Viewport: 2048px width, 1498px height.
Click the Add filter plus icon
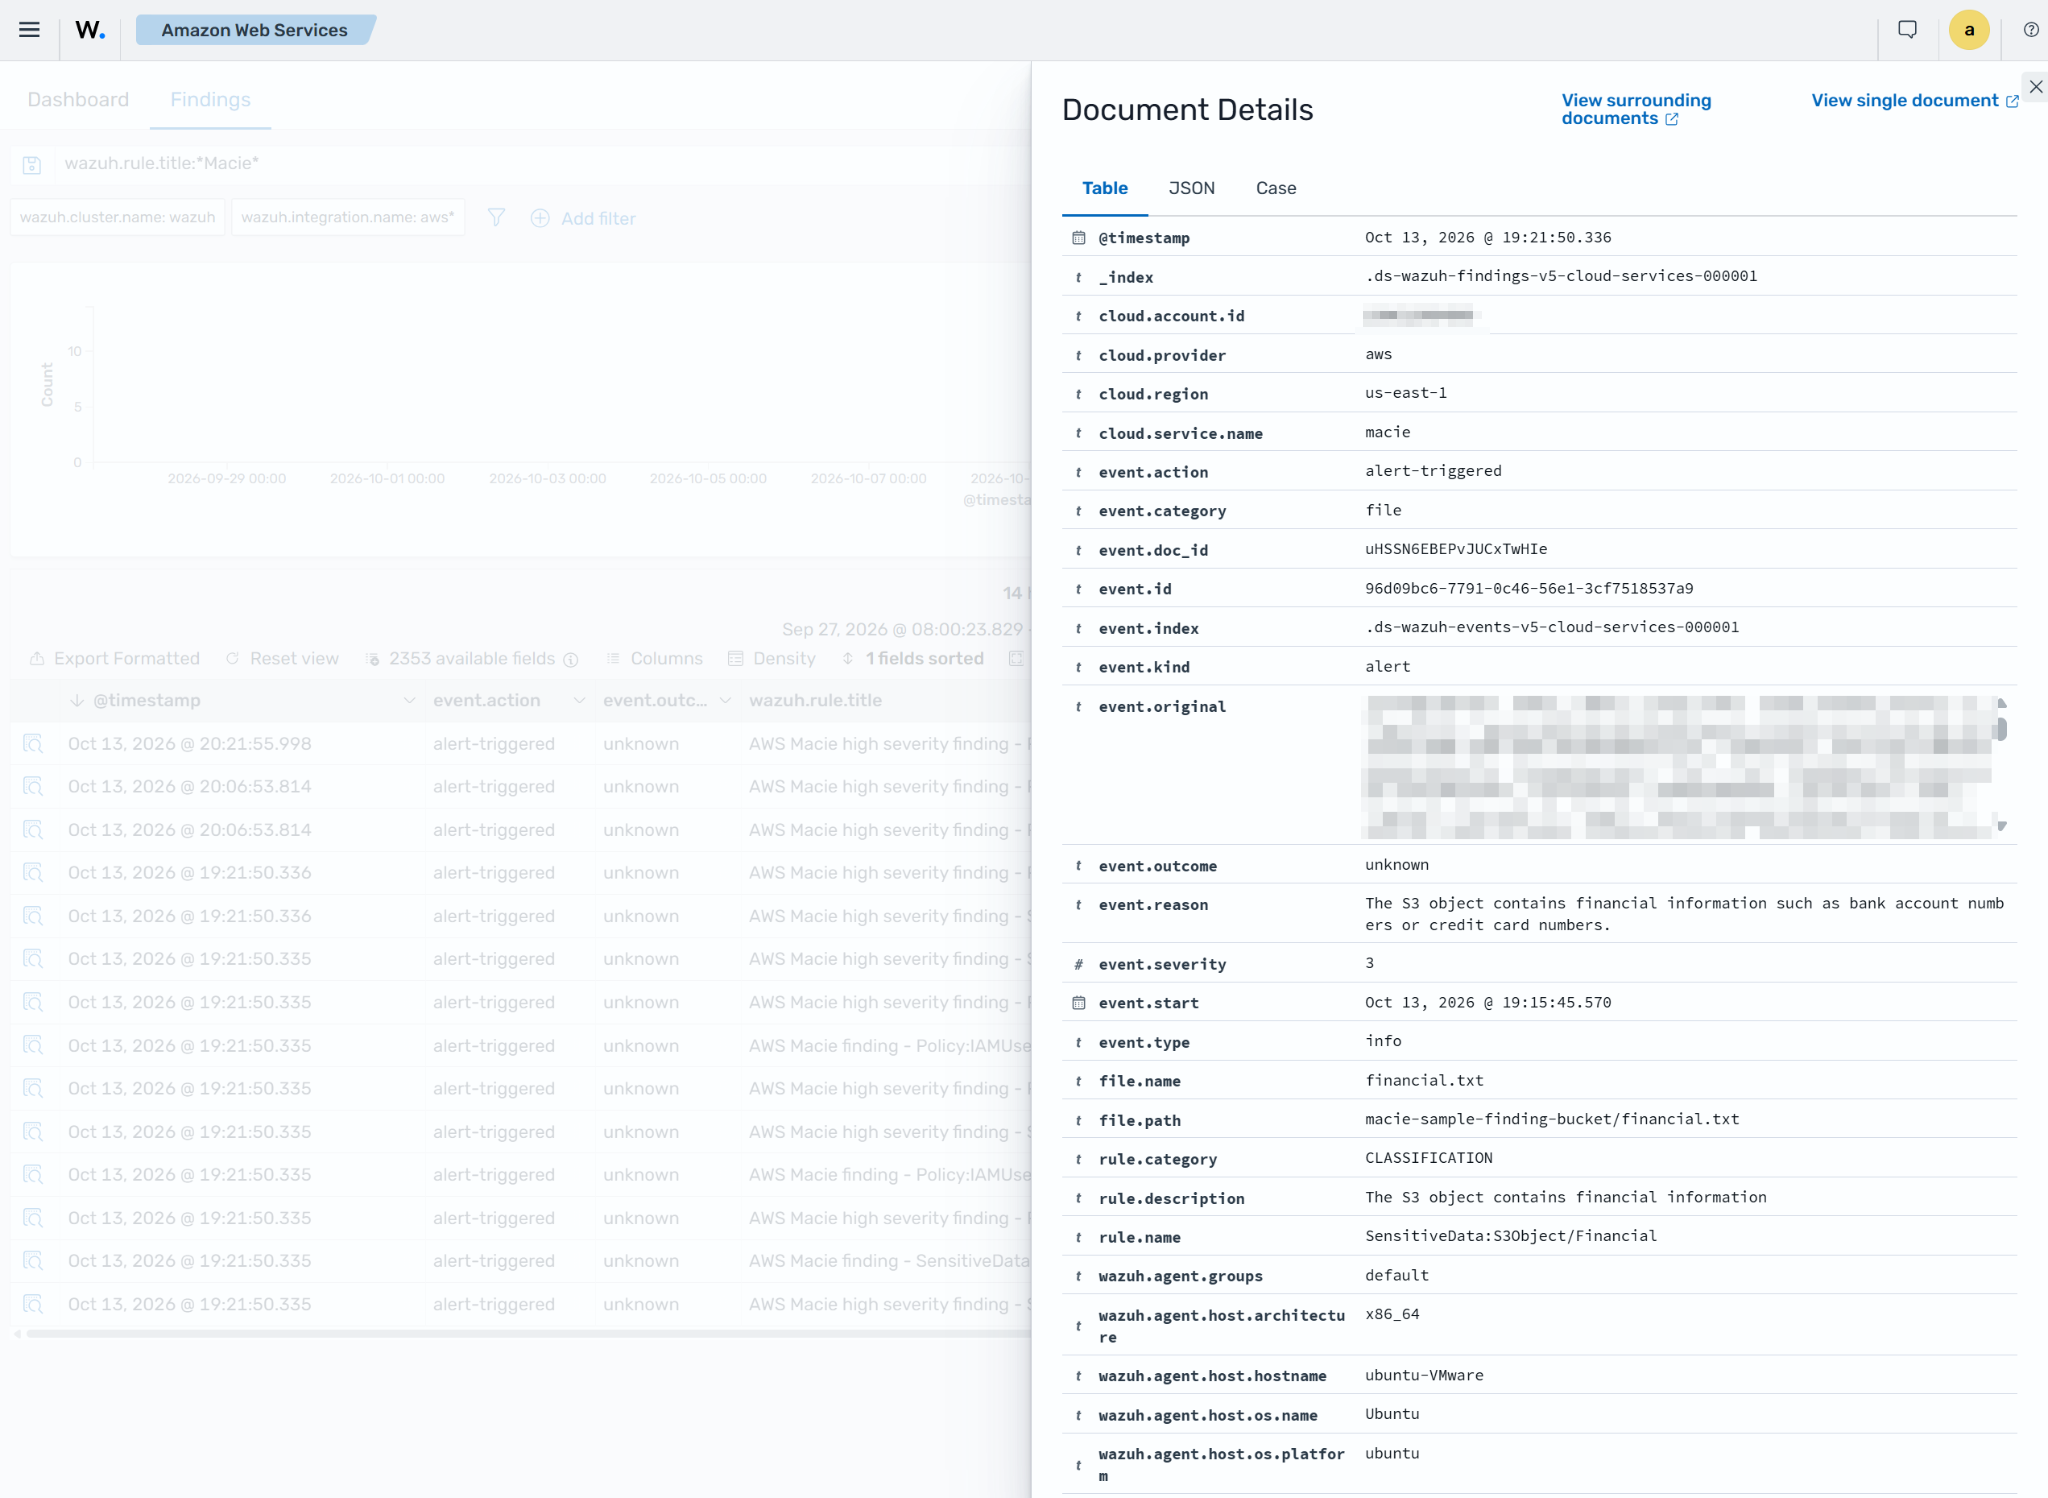tap(540, 218)
